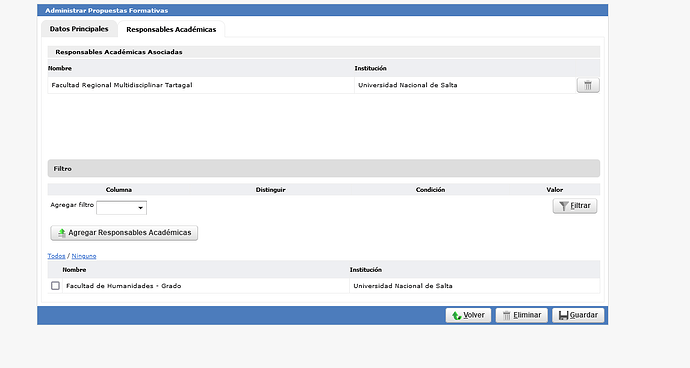Click the green Volver arrow icon
690x368 pixels.
click(457, 316)
